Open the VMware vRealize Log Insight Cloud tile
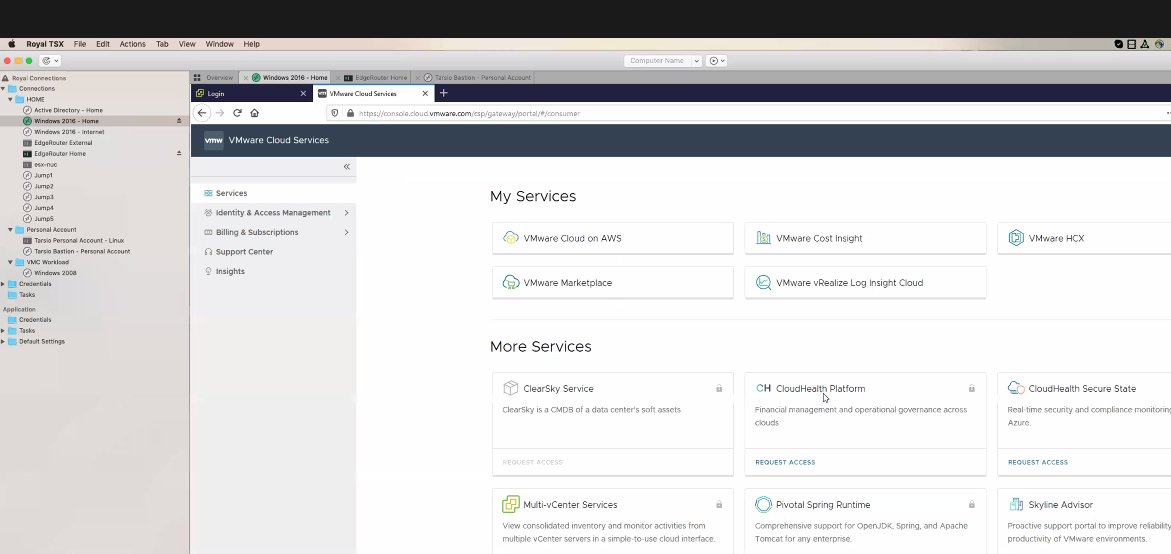This screenshot has width=1171, height=554. click(865, 283)
